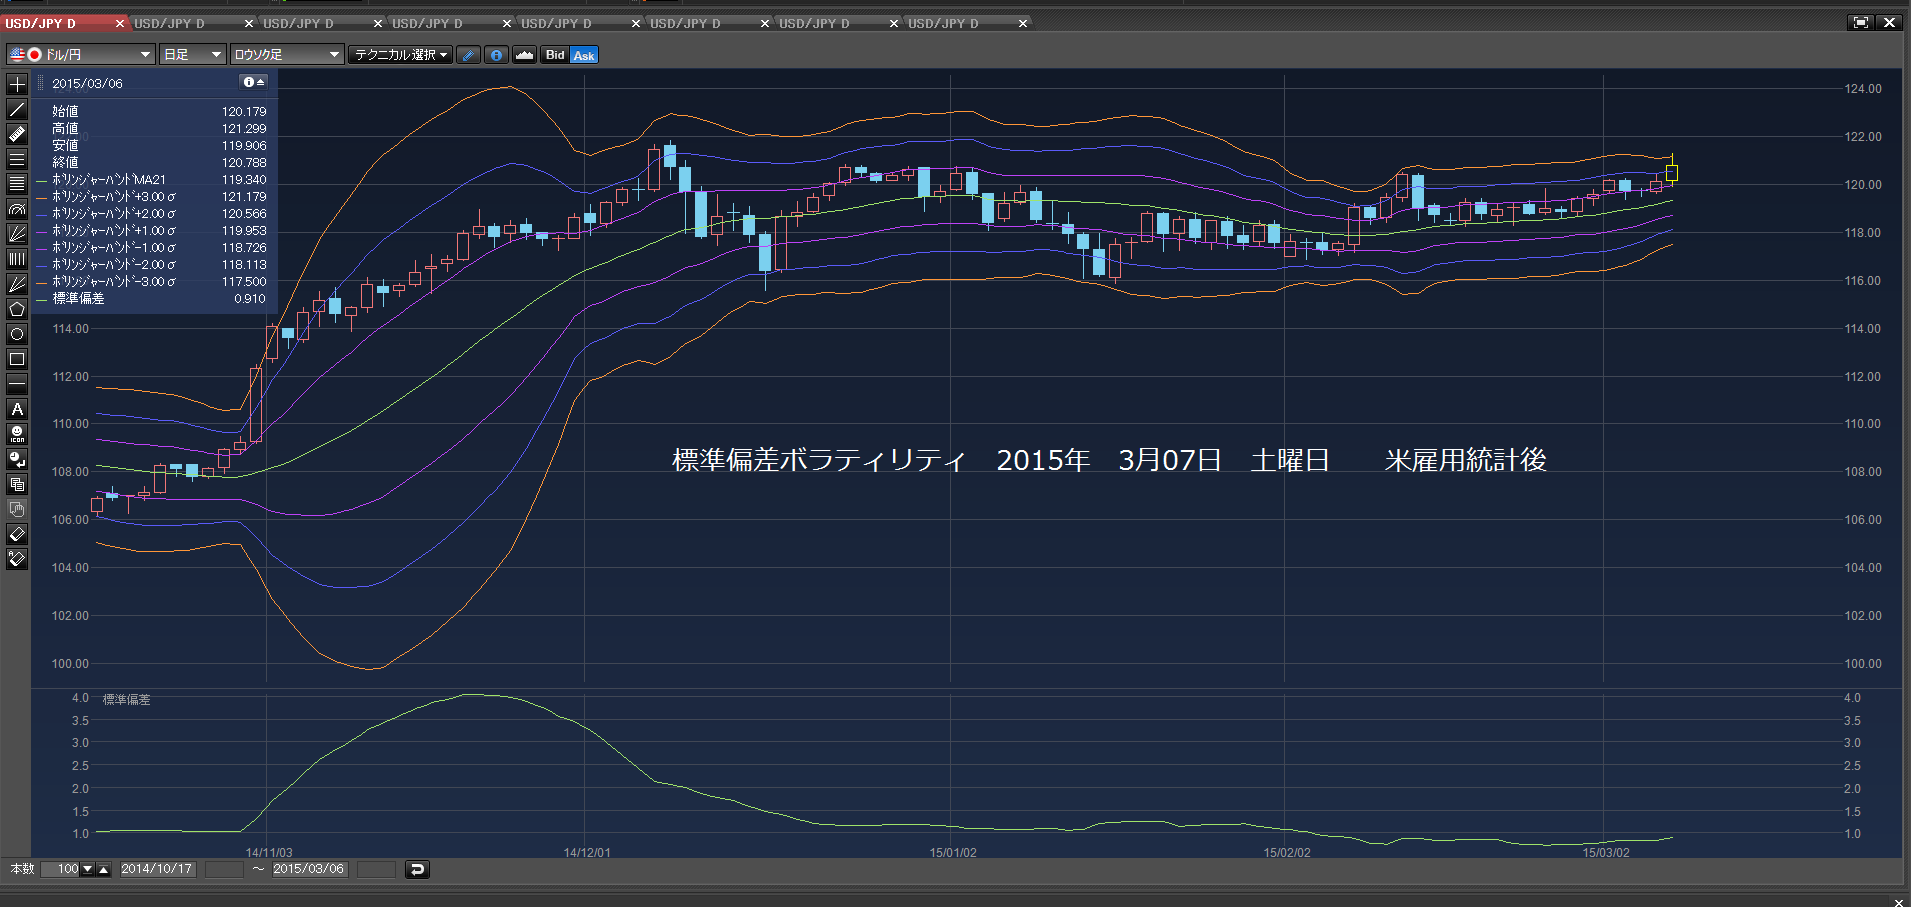Close the second USD/JPY D tab
Viewport: 1911px width, 907px height.
pyautogui.click(x=249, y=23)
